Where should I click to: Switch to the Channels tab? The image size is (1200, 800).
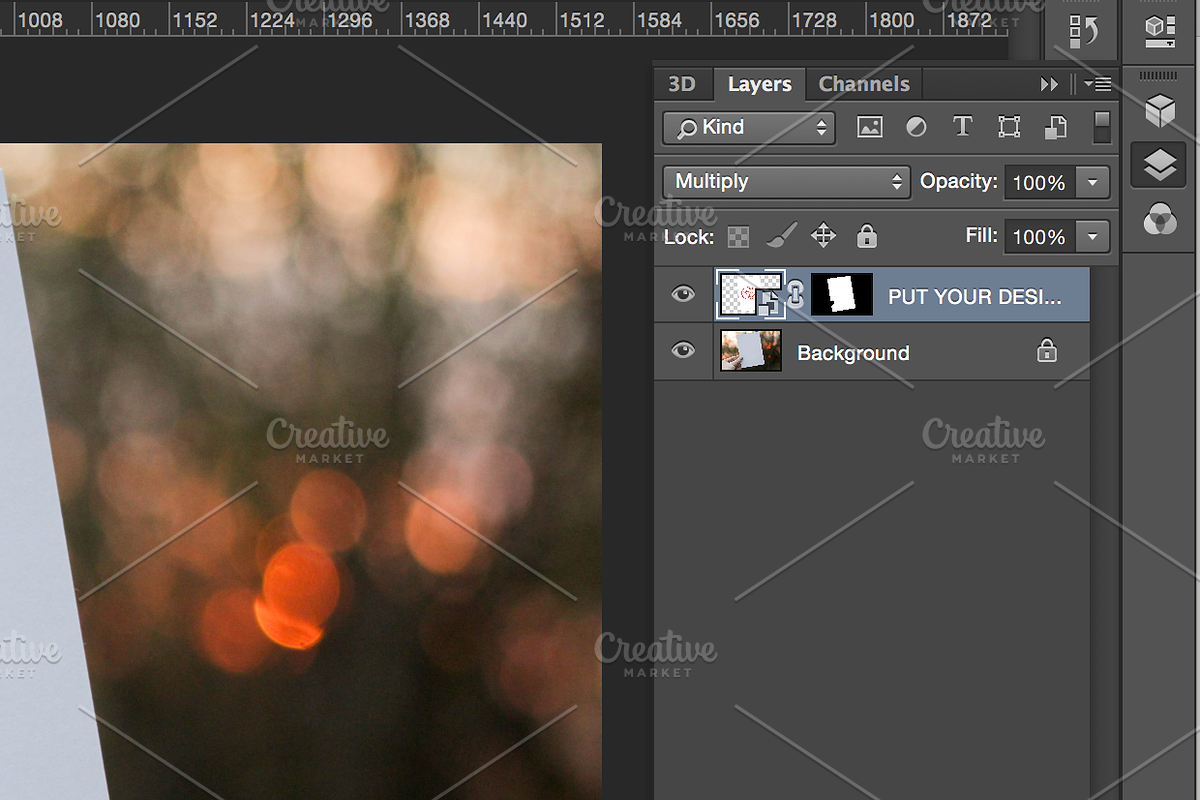coord(864,84)
